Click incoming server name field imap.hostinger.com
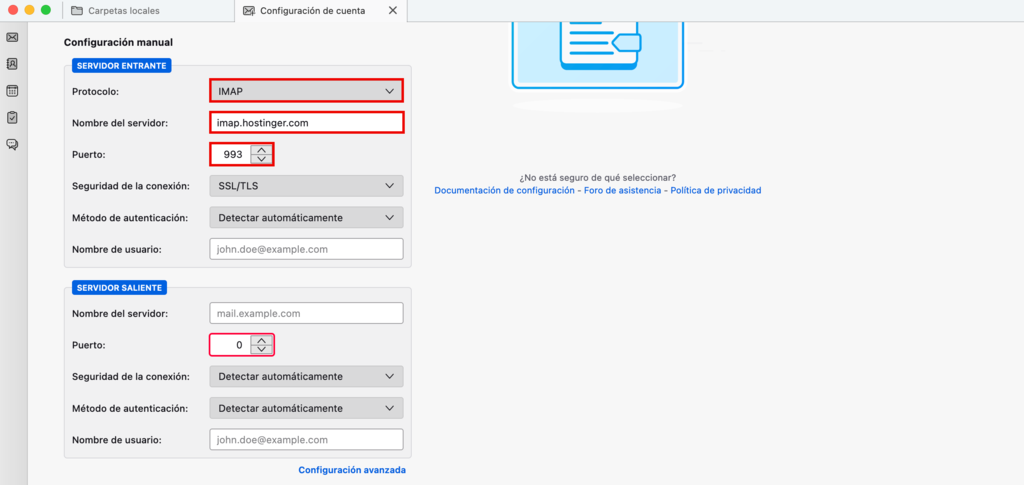This screenshot has width=1024, height=485. pyautogui.click(x=306, y=123)
